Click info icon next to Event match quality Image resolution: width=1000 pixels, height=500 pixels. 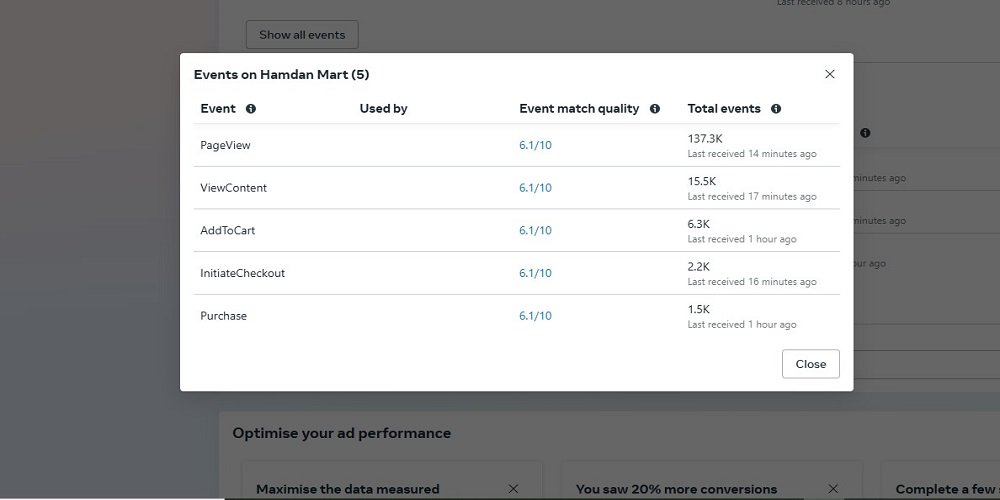pos(655,109)
